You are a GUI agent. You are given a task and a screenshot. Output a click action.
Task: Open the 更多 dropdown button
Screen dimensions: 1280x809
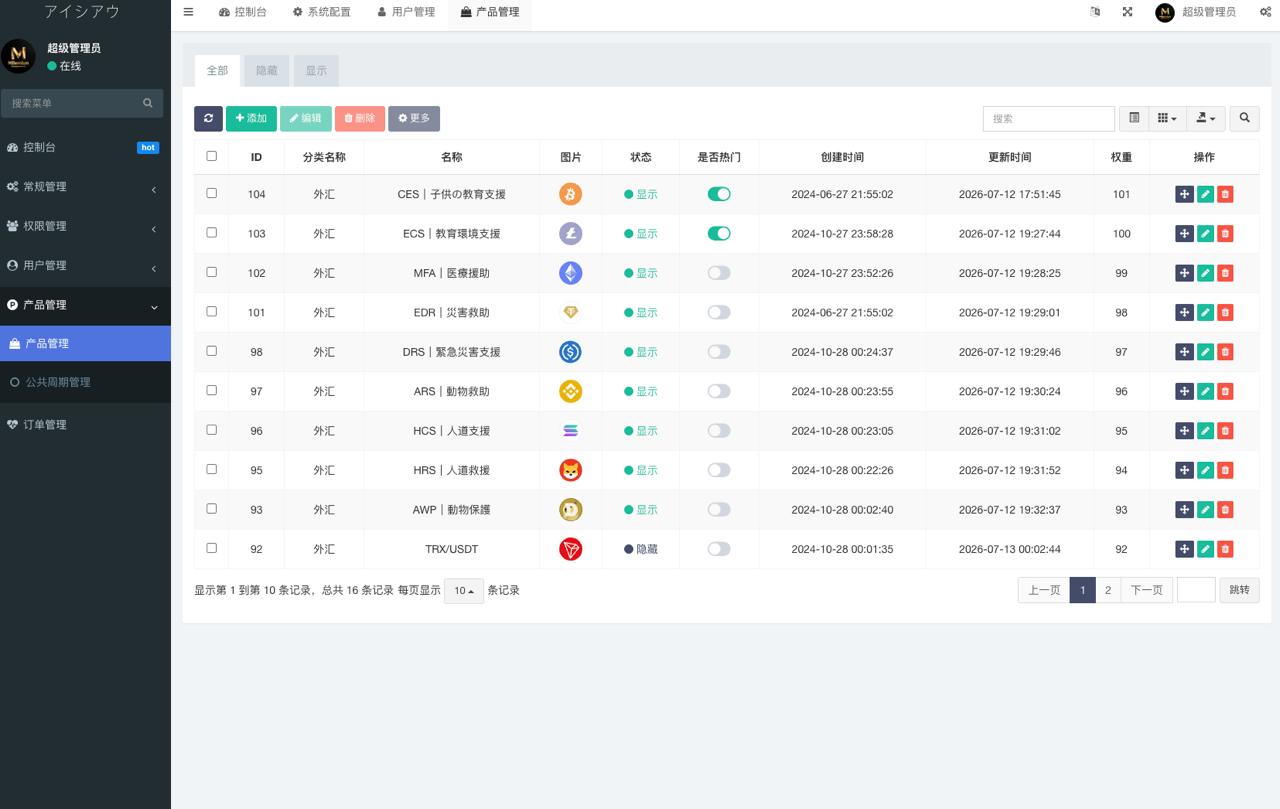[x=414, y=118]
